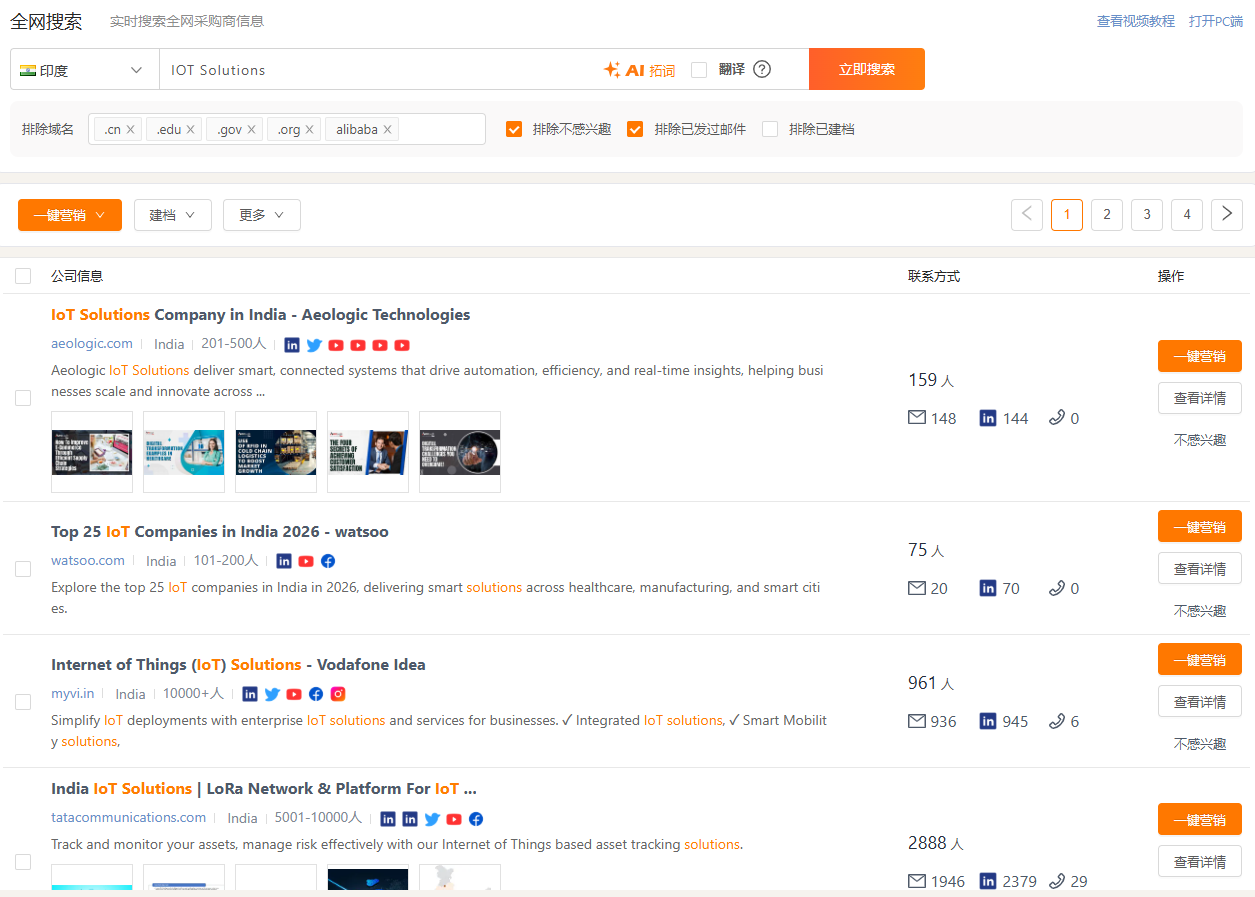Image resolution: width=1255 pixels, height=897 pixels.
Task: Select the Vodafone Idea row checkbox
Action: (x=23, y=702)
